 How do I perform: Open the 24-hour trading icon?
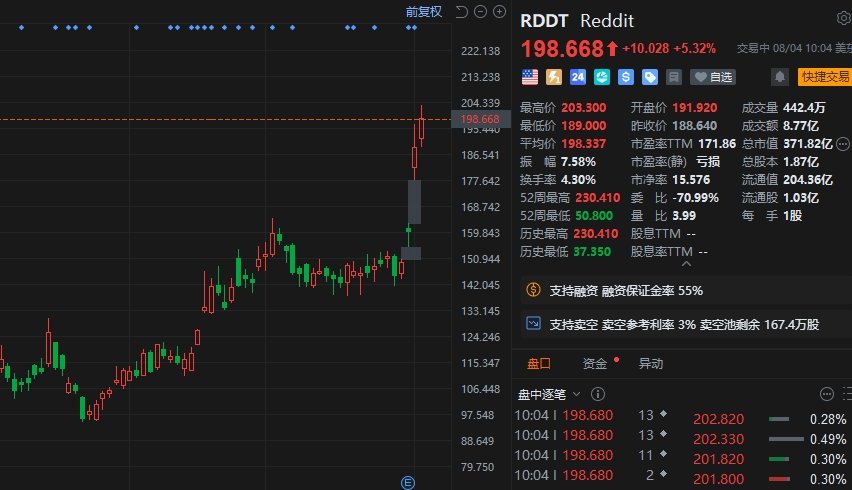tap(578, 77)
